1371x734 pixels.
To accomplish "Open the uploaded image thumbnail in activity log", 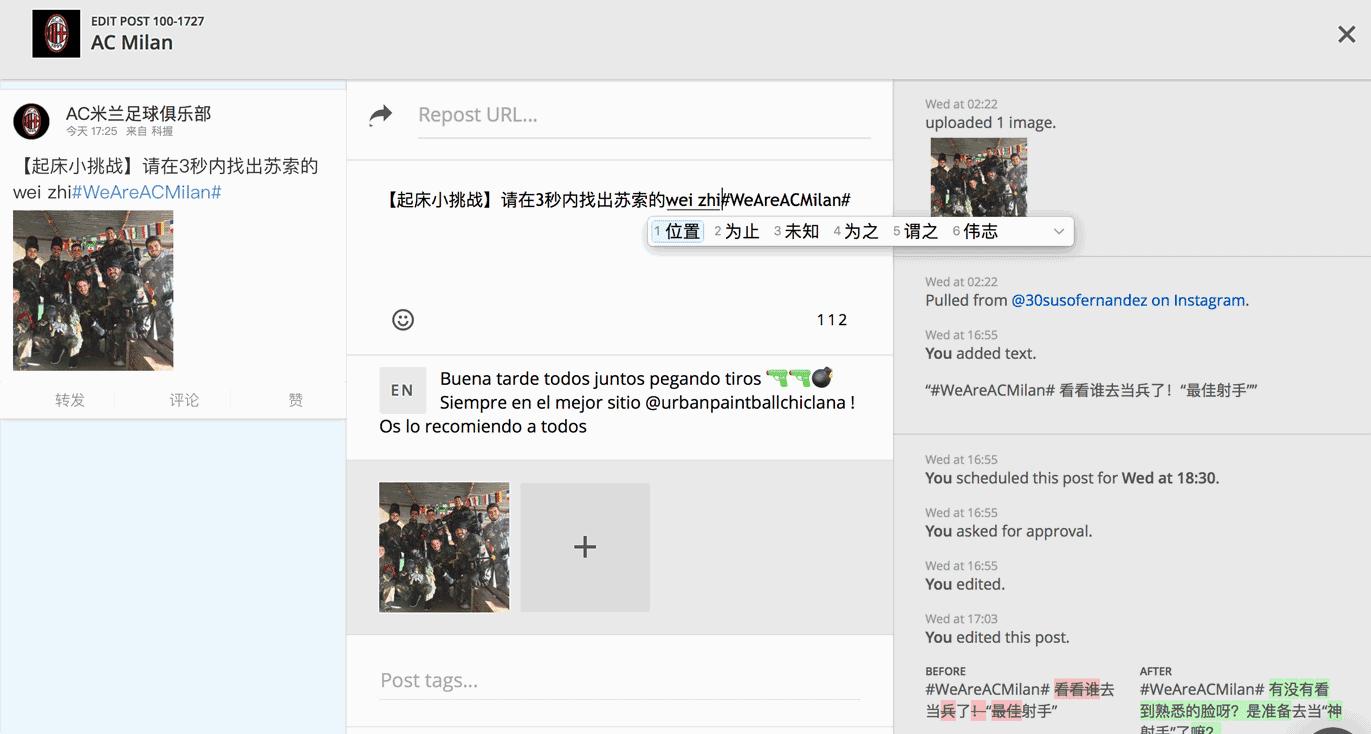I will point(978,177).
